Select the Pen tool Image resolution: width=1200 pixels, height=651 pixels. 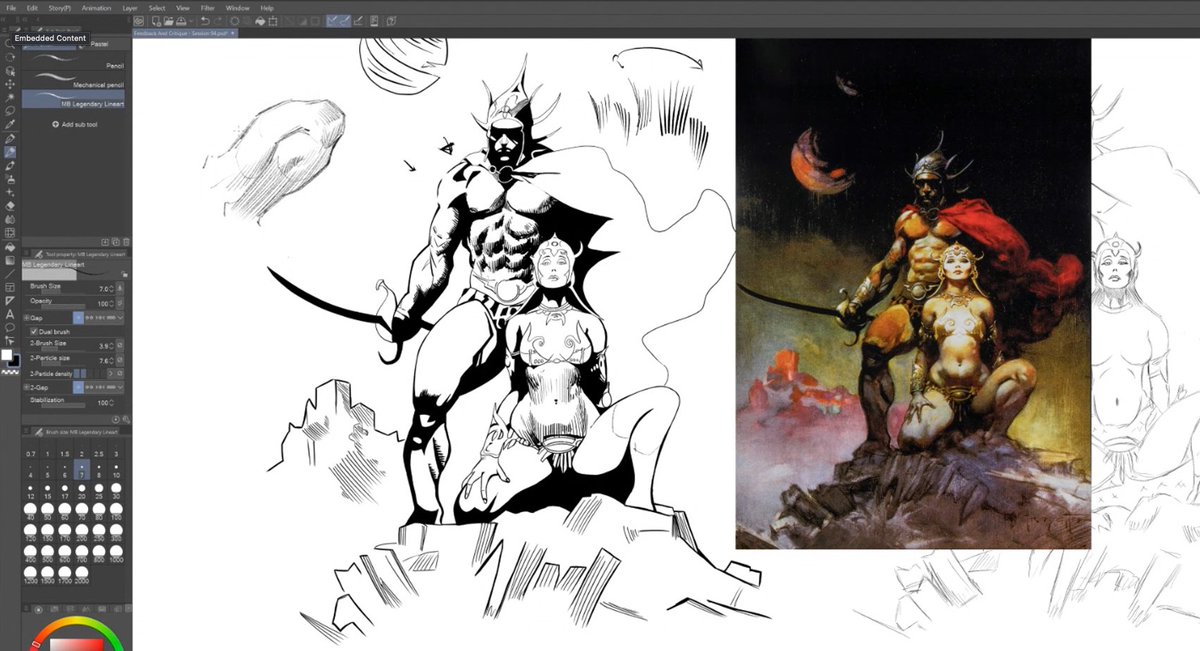[10, 138]
